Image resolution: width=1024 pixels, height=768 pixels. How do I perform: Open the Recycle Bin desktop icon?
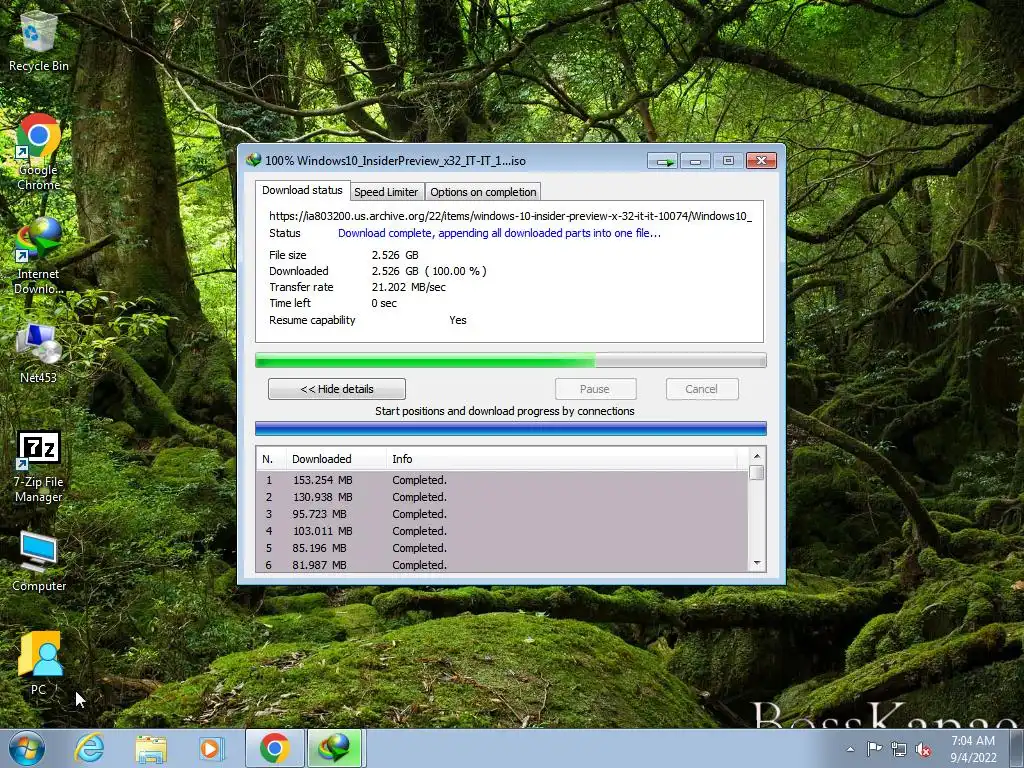pos(39,40)
